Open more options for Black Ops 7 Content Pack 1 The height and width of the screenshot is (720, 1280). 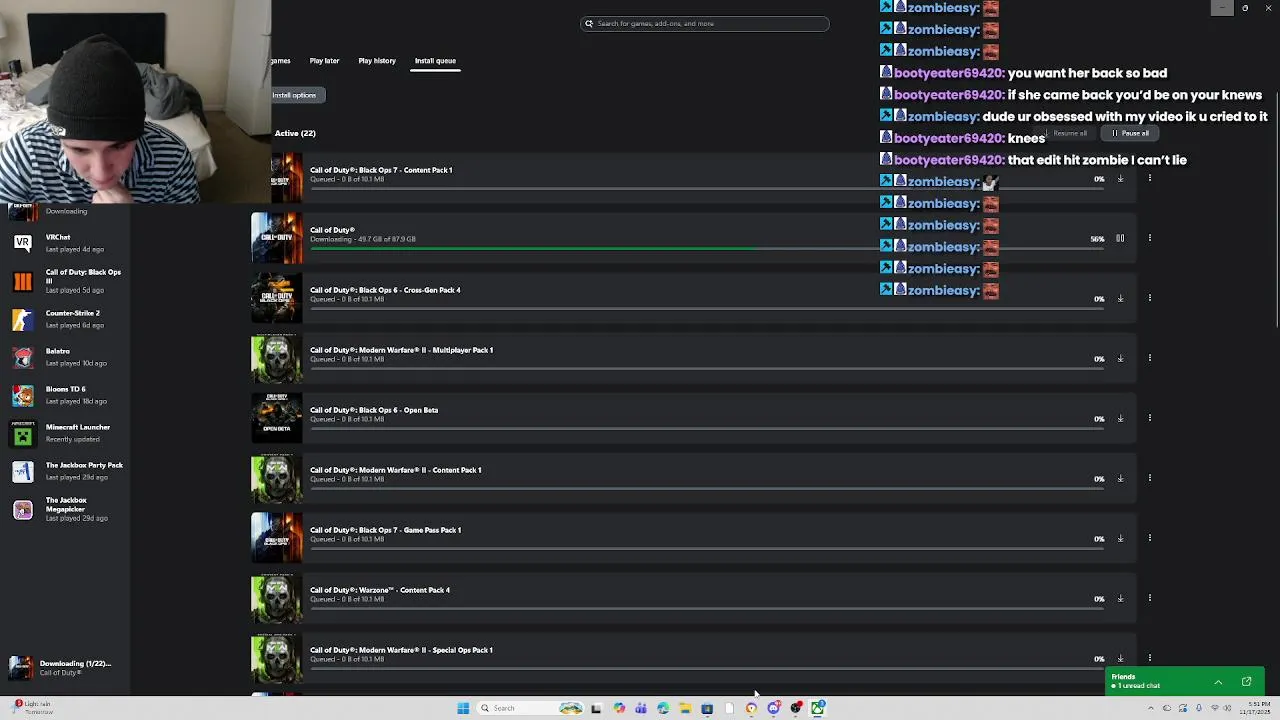tap(1150, 178)
